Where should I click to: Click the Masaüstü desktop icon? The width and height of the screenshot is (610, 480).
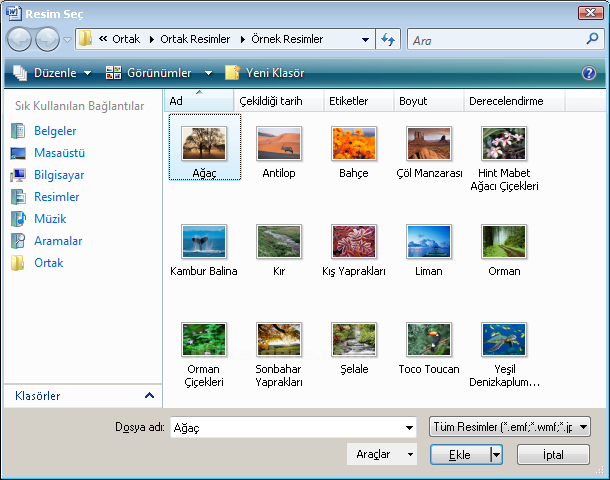pos(18,153)
